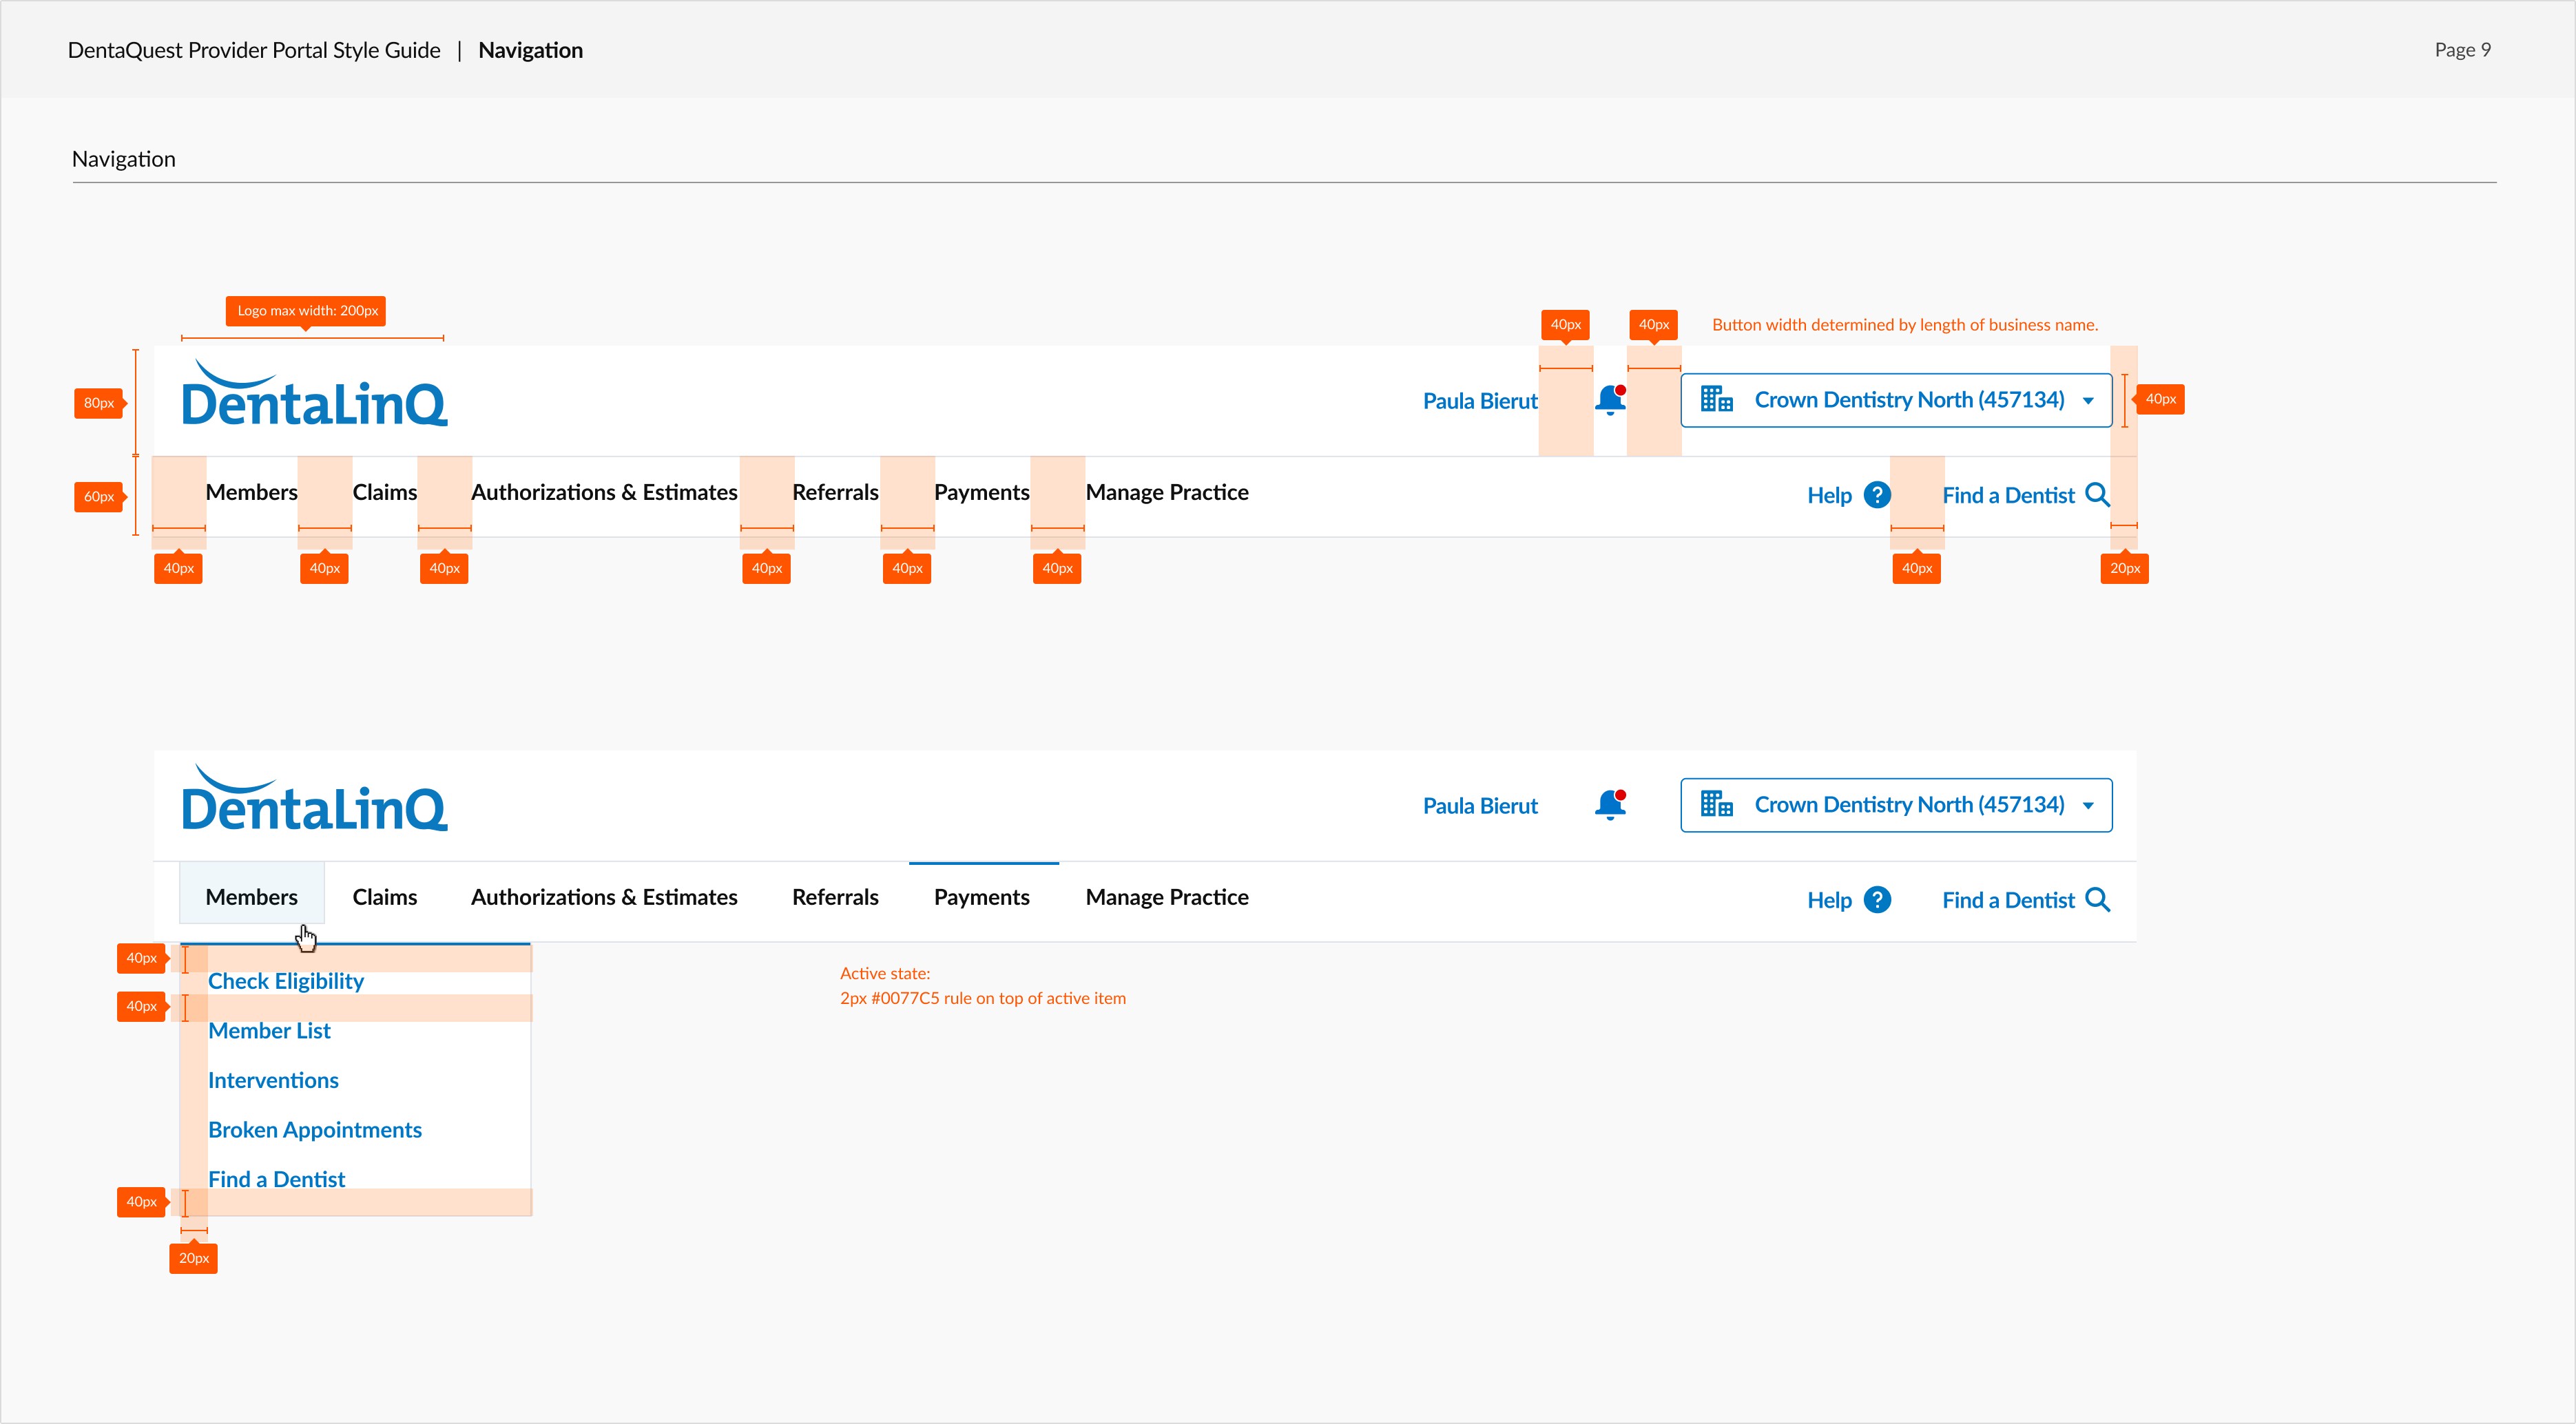Click the Help text link in the hover-state header
2576x1424 pixels.
coord(1829,901)
